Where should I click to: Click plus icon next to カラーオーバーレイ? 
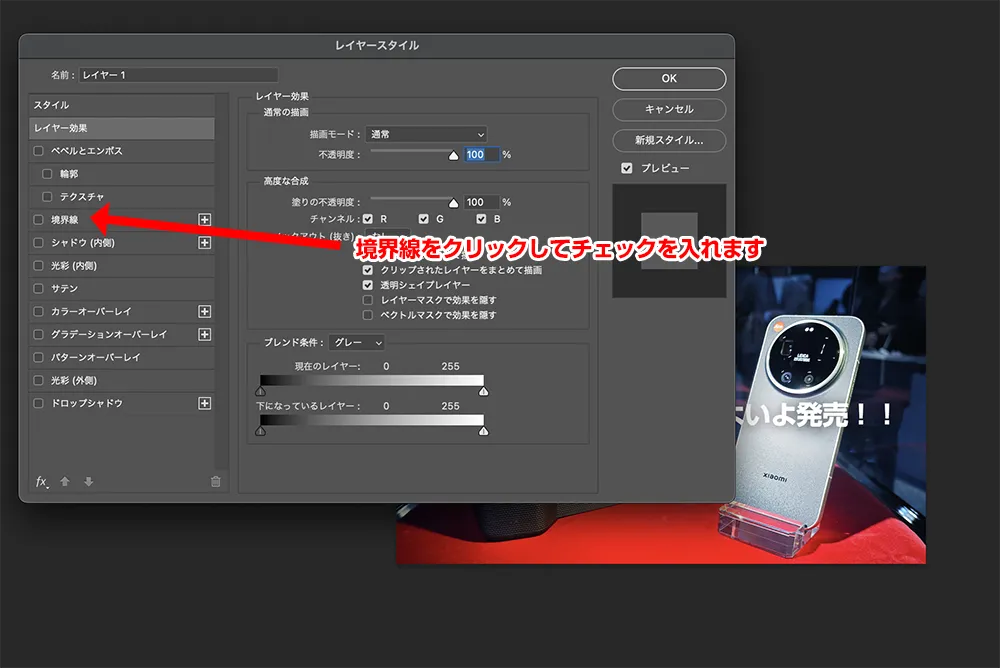(x=205, y=311)
